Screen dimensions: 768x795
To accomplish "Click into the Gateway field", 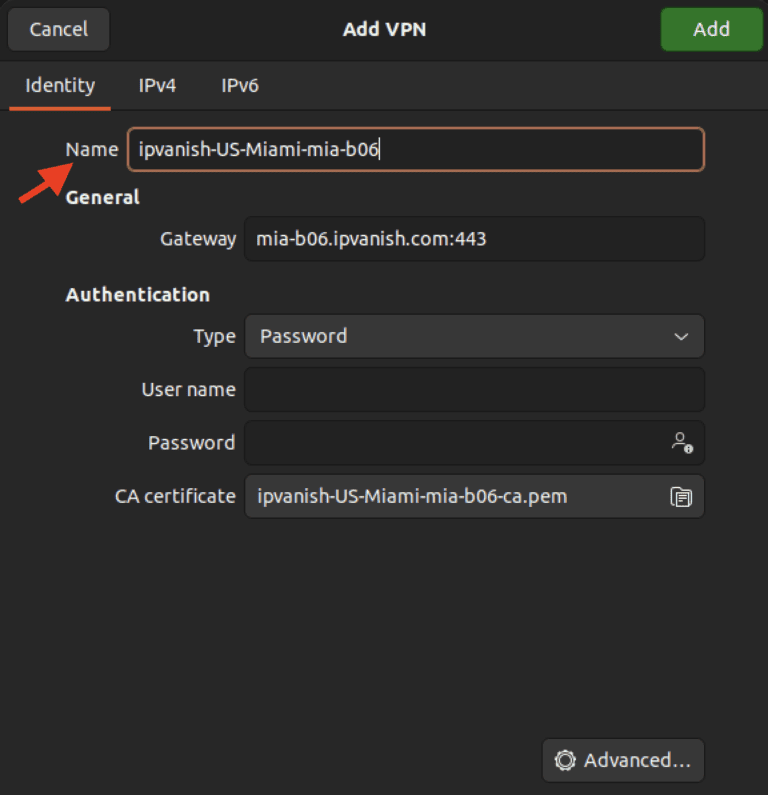I will pos(473,239).
